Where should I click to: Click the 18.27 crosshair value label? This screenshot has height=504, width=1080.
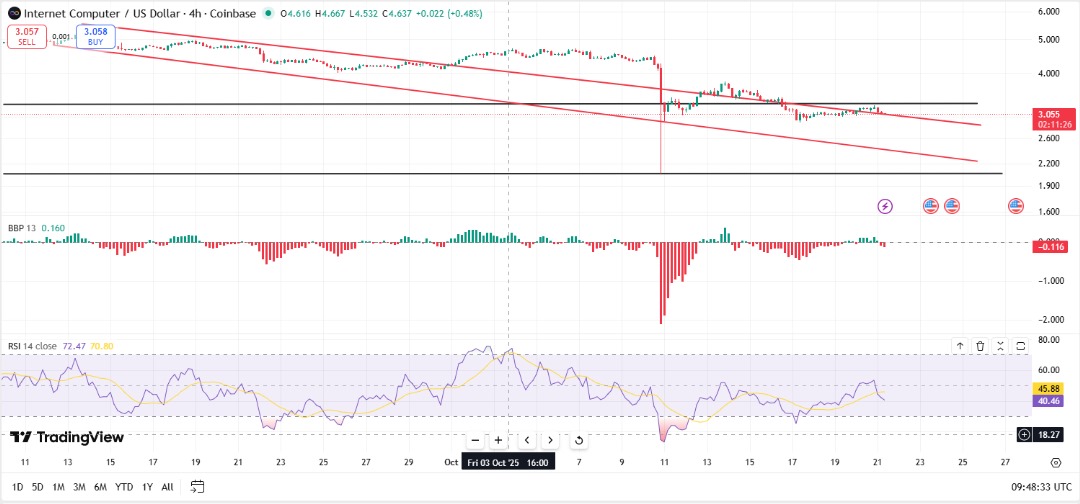1048,434
